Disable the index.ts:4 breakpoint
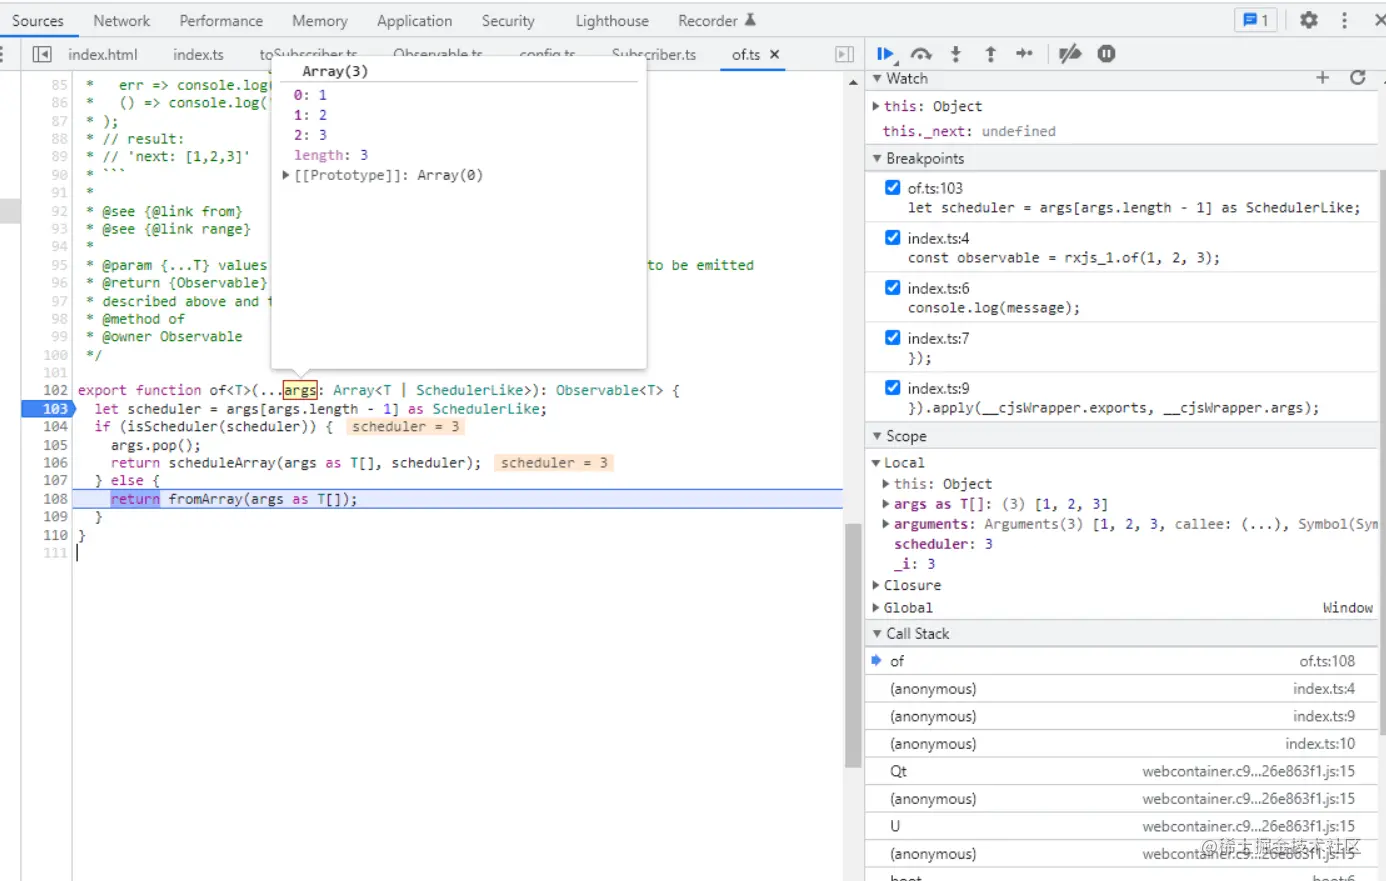Viewport: 1386px width, 881px height. (x=892, y=237)
